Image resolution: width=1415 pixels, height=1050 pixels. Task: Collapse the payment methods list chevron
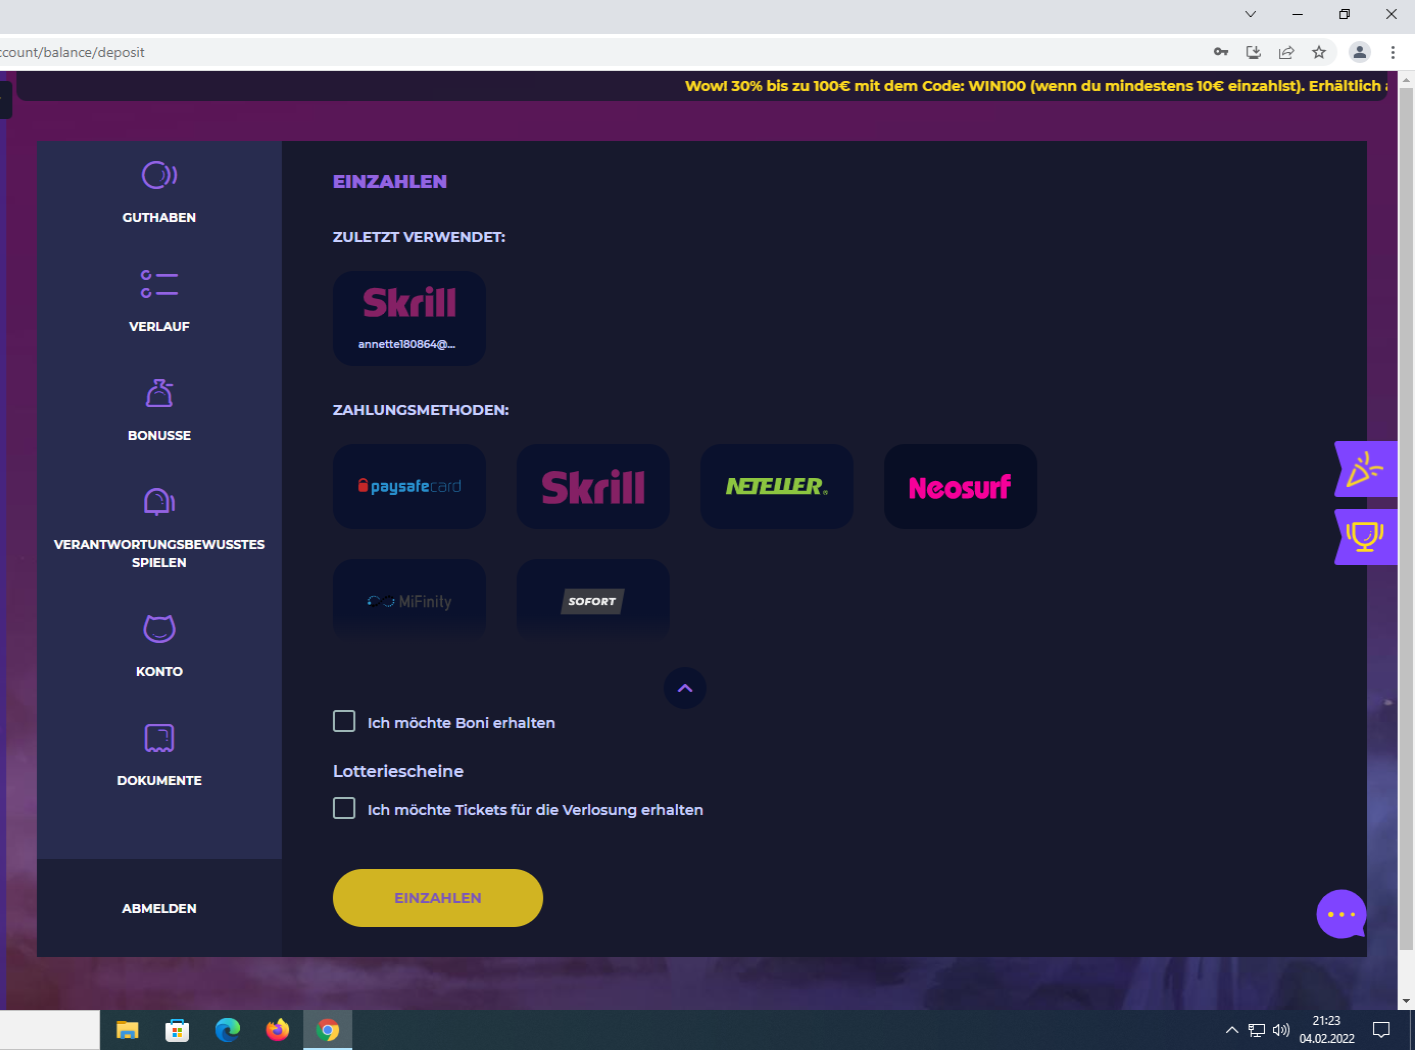[685, 688]
